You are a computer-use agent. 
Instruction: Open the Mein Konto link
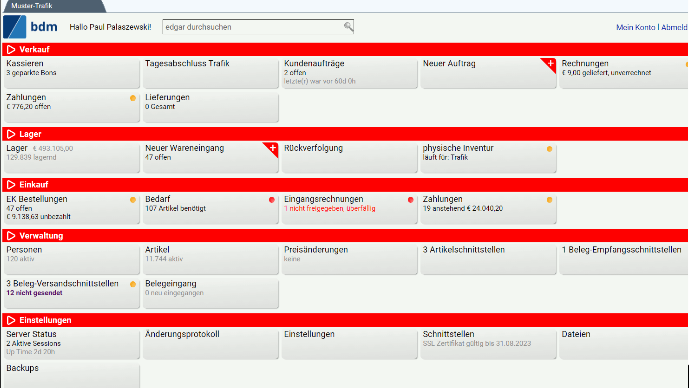click(635, 27)
